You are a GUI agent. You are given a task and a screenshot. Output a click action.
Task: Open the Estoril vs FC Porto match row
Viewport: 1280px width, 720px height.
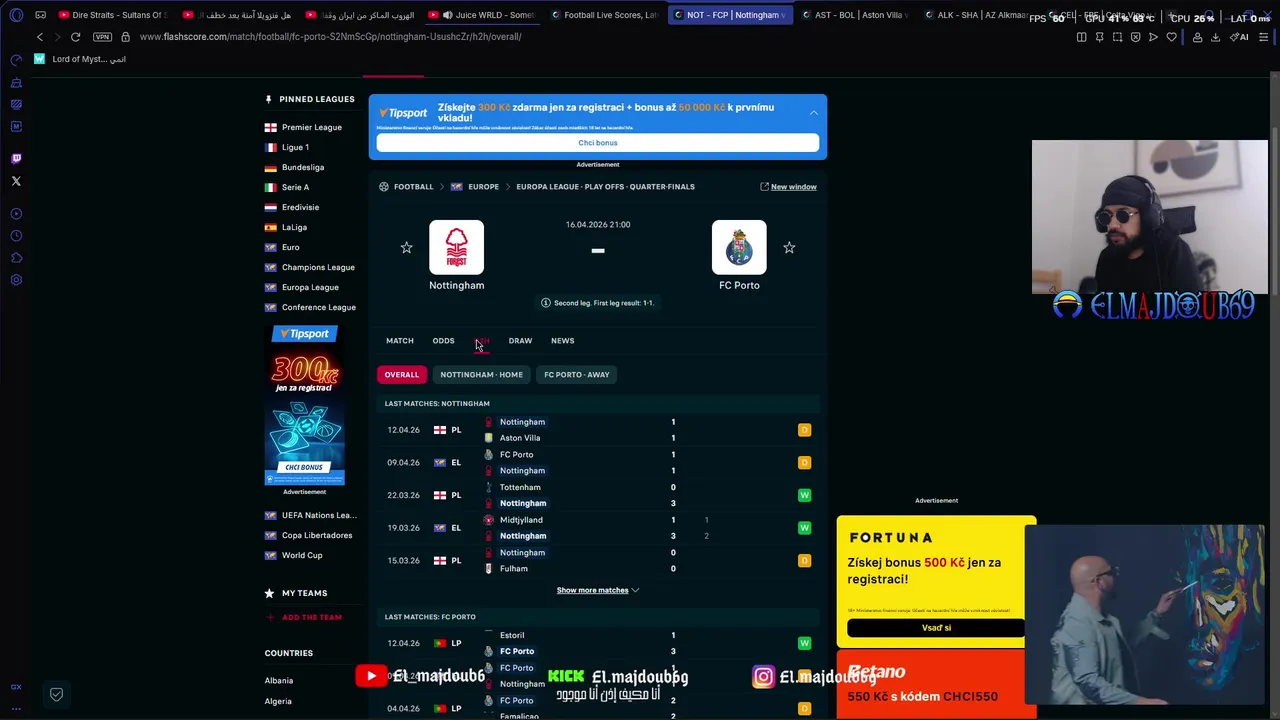tap(598, 643)
